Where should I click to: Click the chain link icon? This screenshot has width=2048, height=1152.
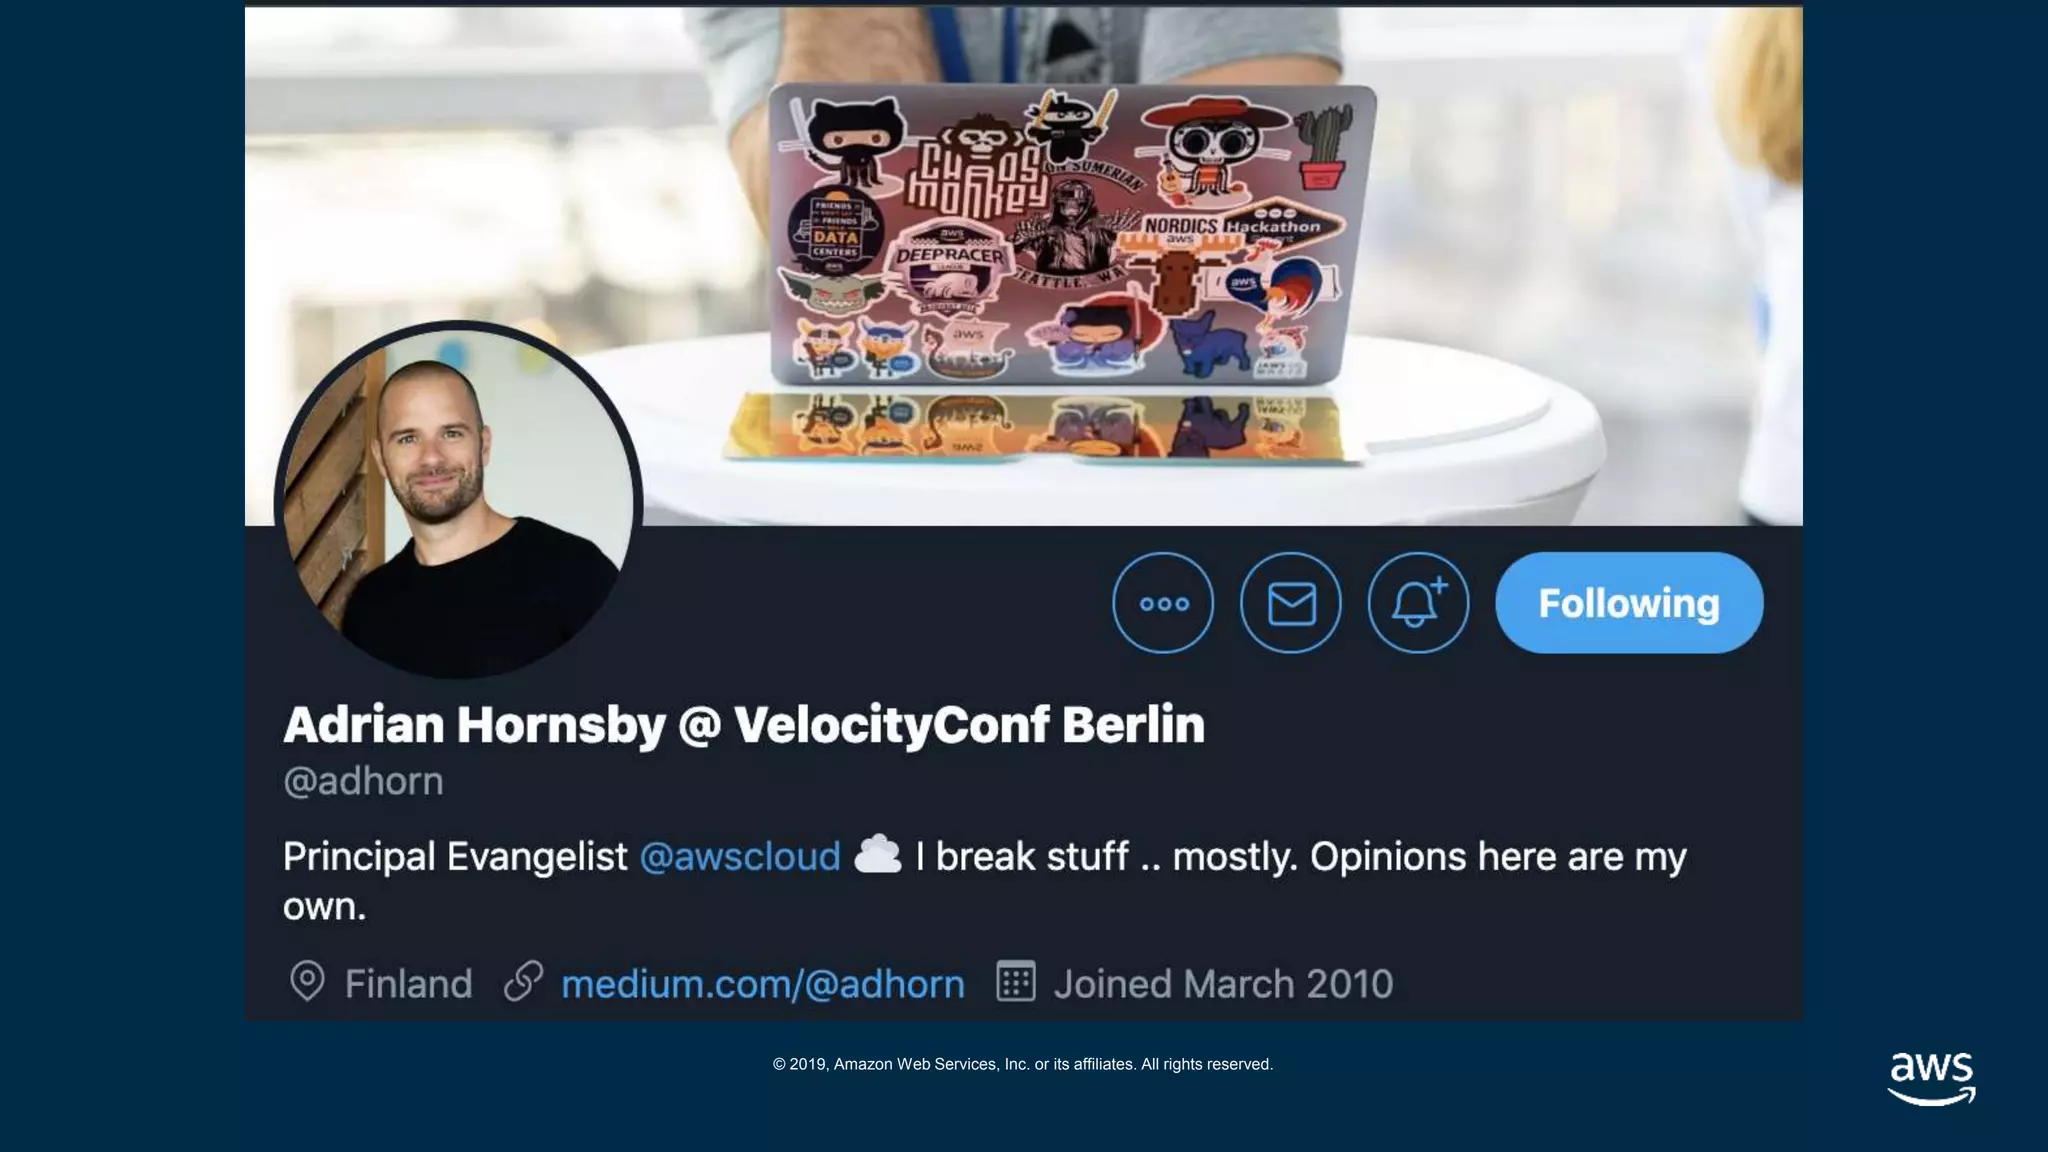coord(523,982)
